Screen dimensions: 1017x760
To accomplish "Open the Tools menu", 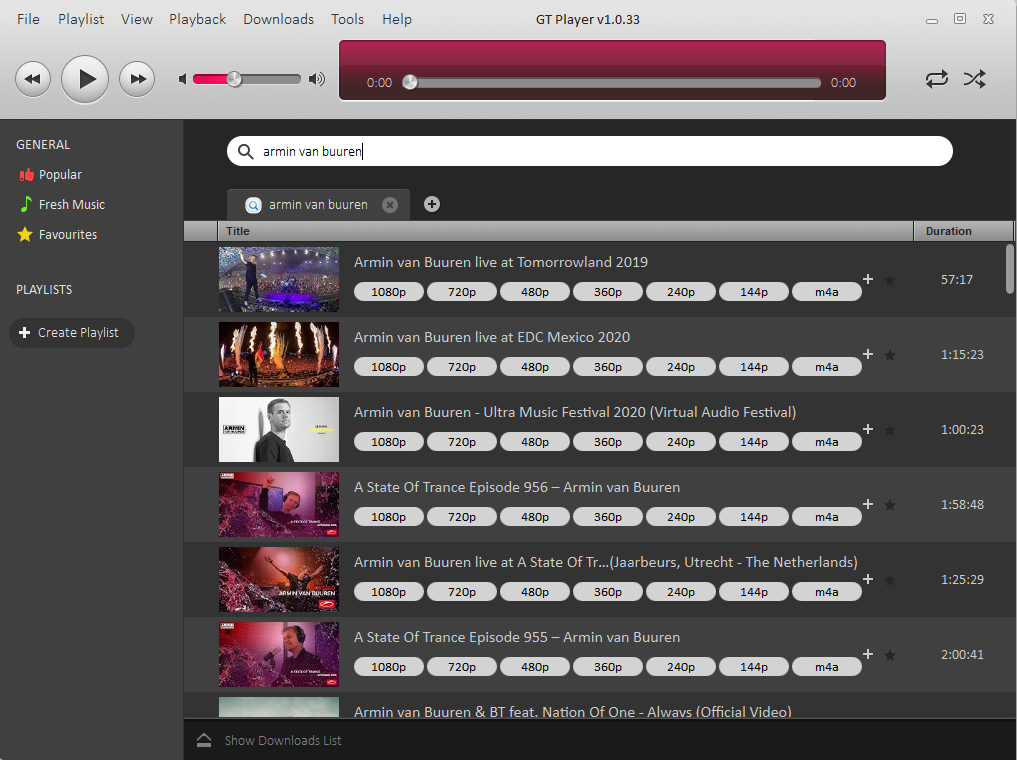I will pos(347,19).
